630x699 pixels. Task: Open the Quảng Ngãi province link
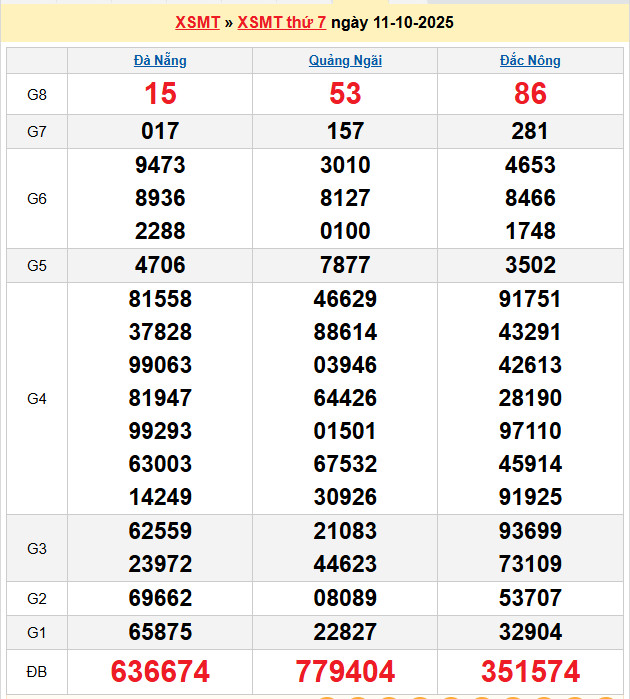point(345,60)
